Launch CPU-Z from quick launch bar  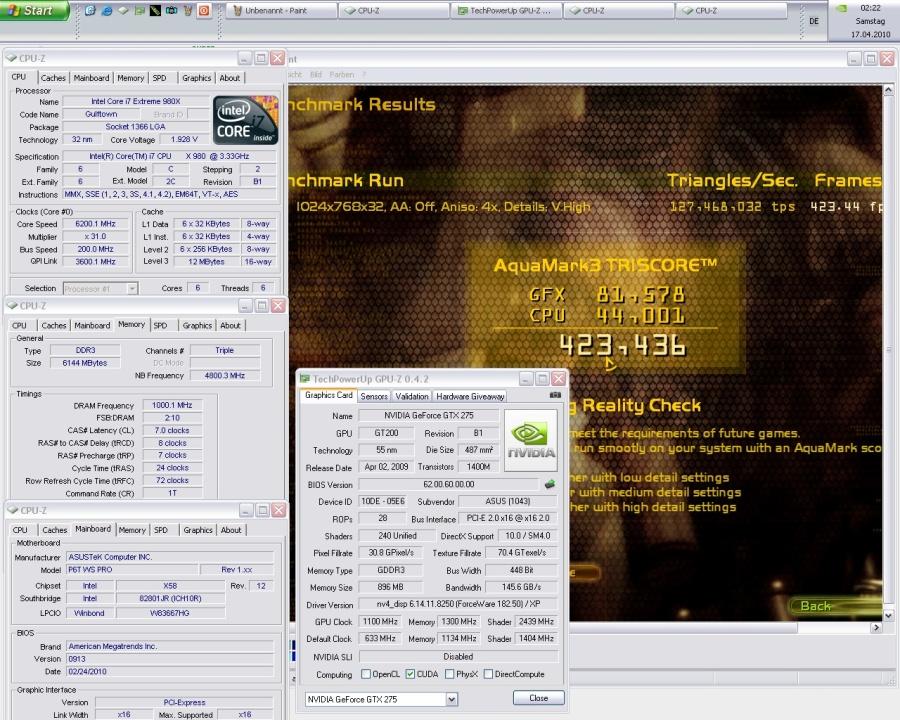pos(123,10)
